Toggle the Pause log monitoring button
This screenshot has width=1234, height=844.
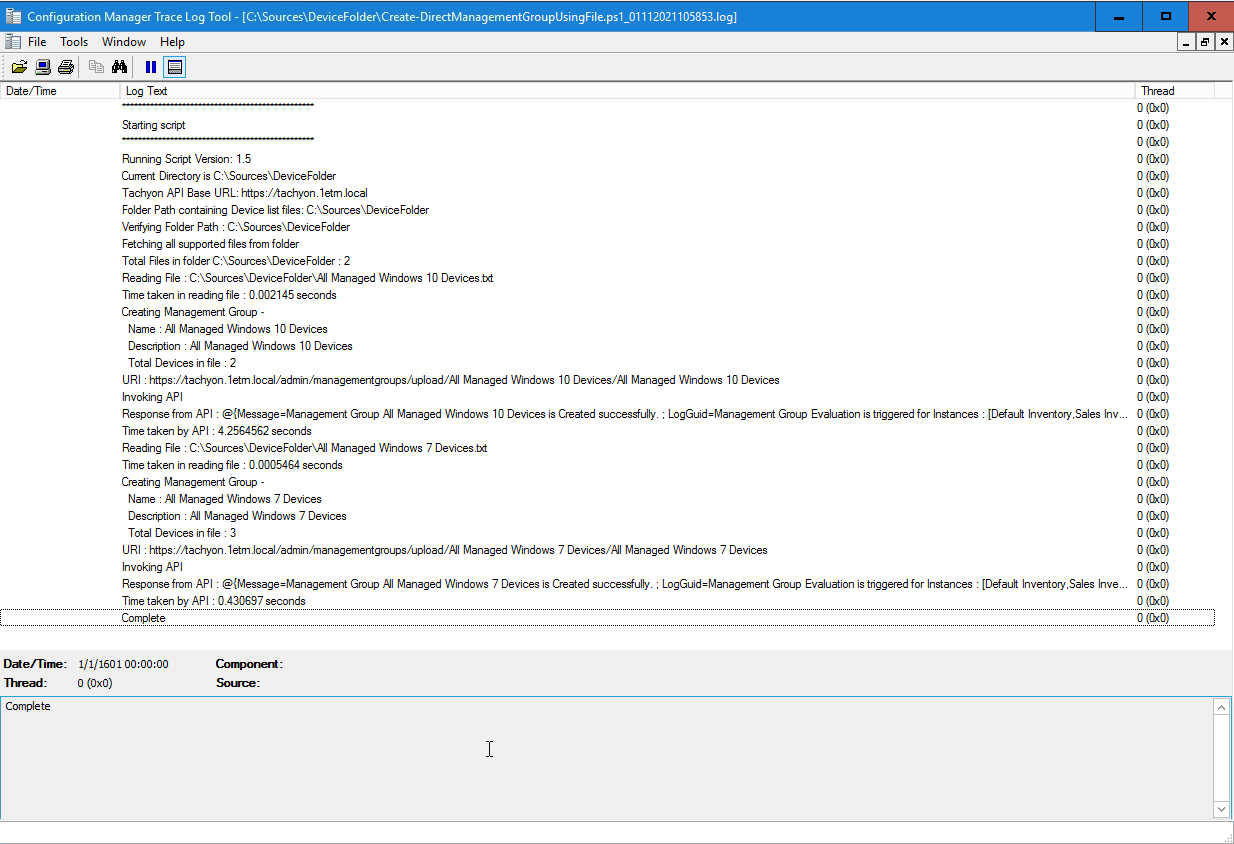pyautogui.click(x=151, y=67)
